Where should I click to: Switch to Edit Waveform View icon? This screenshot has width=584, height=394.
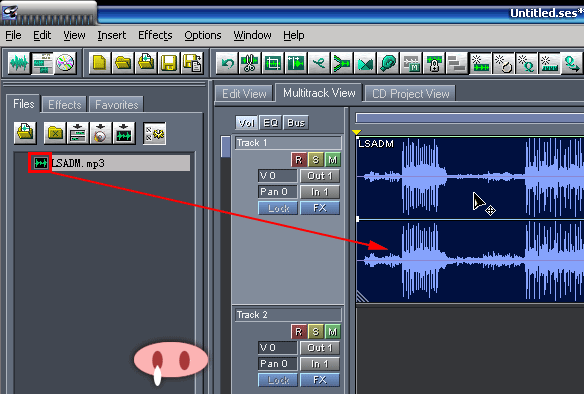pyautogui.click(x=19, y=63)
